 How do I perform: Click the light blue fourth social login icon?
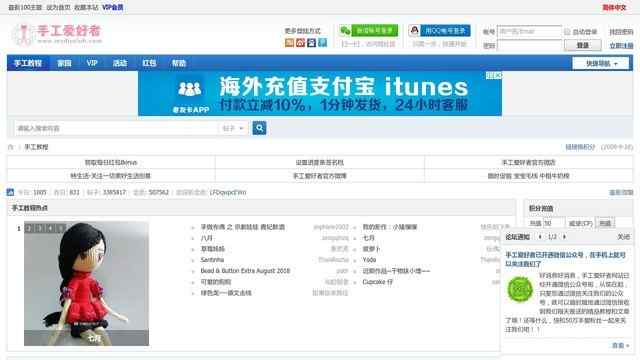(322, 42)
